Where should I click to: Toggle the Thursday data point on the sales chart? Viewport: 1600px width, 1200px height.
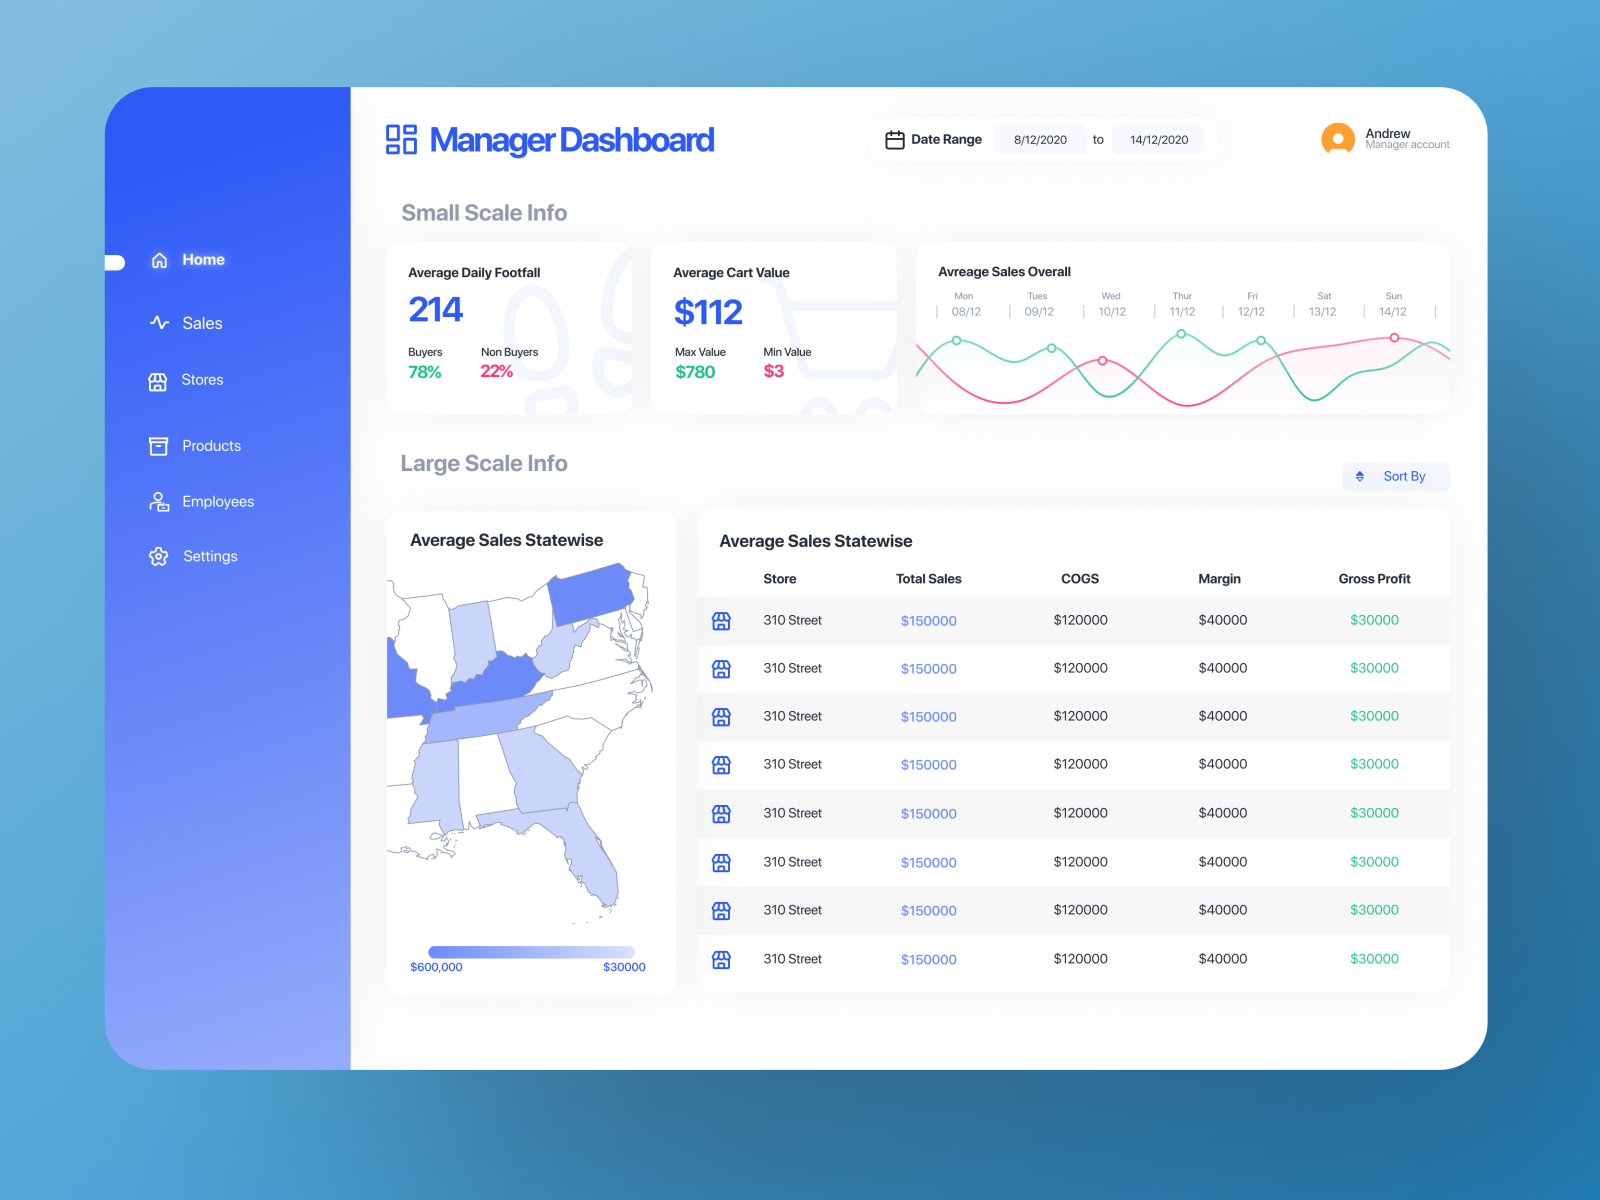pos(1181,335)
